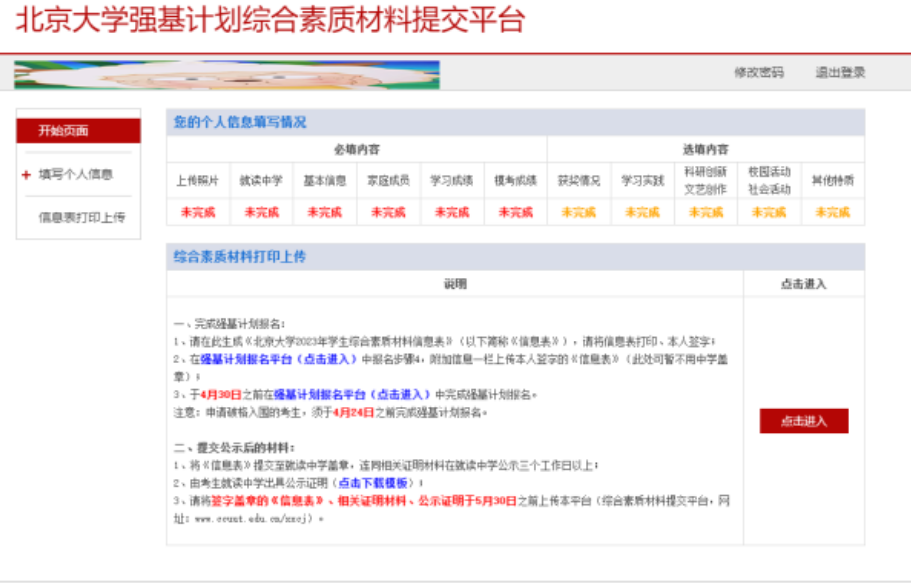
Task: Click 未完成 status under 基本信息
Action: click(x=325, y=212)
